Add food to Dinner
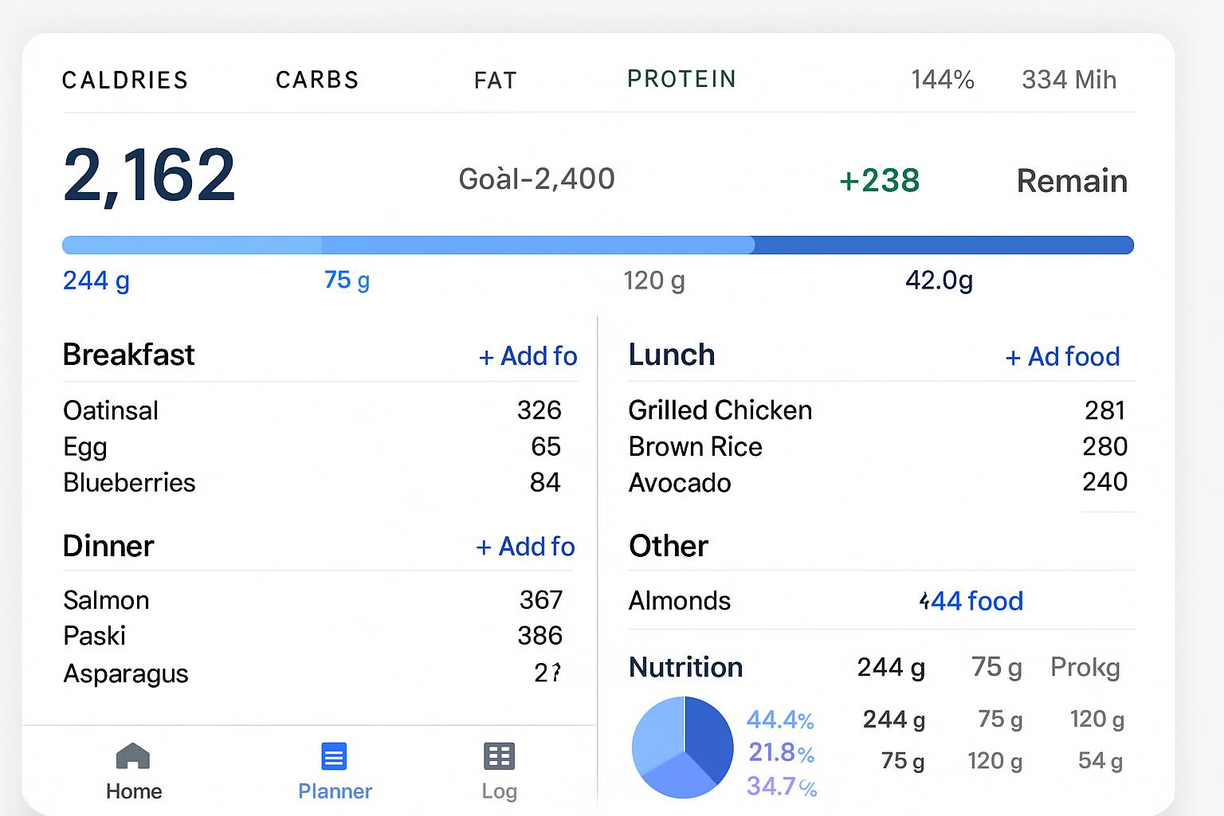1224x816 pixels. 526,547
